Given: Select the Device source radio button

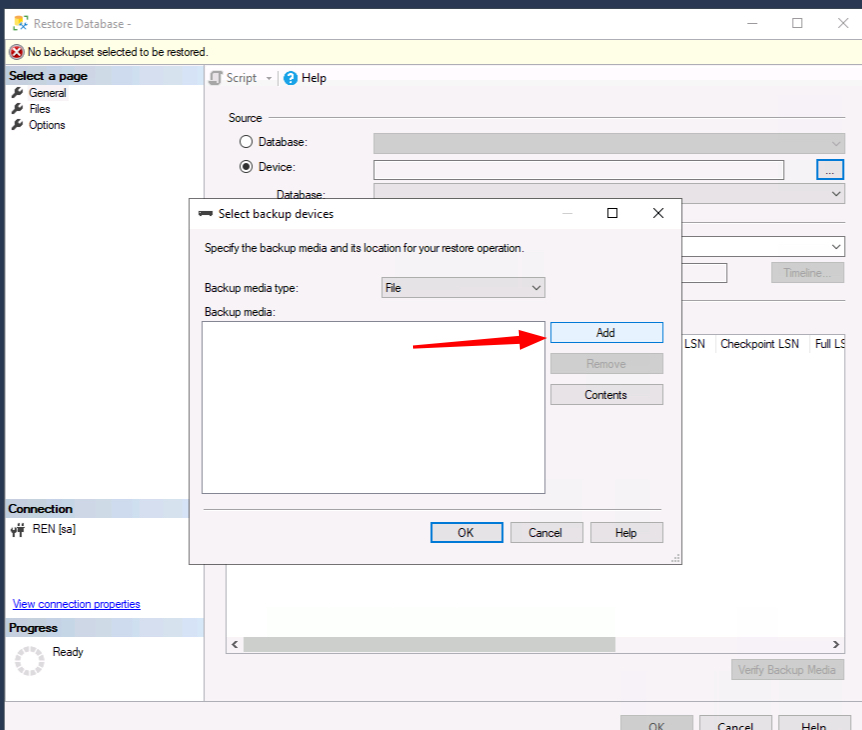Looking at the screenshot, I should point(246,168).
